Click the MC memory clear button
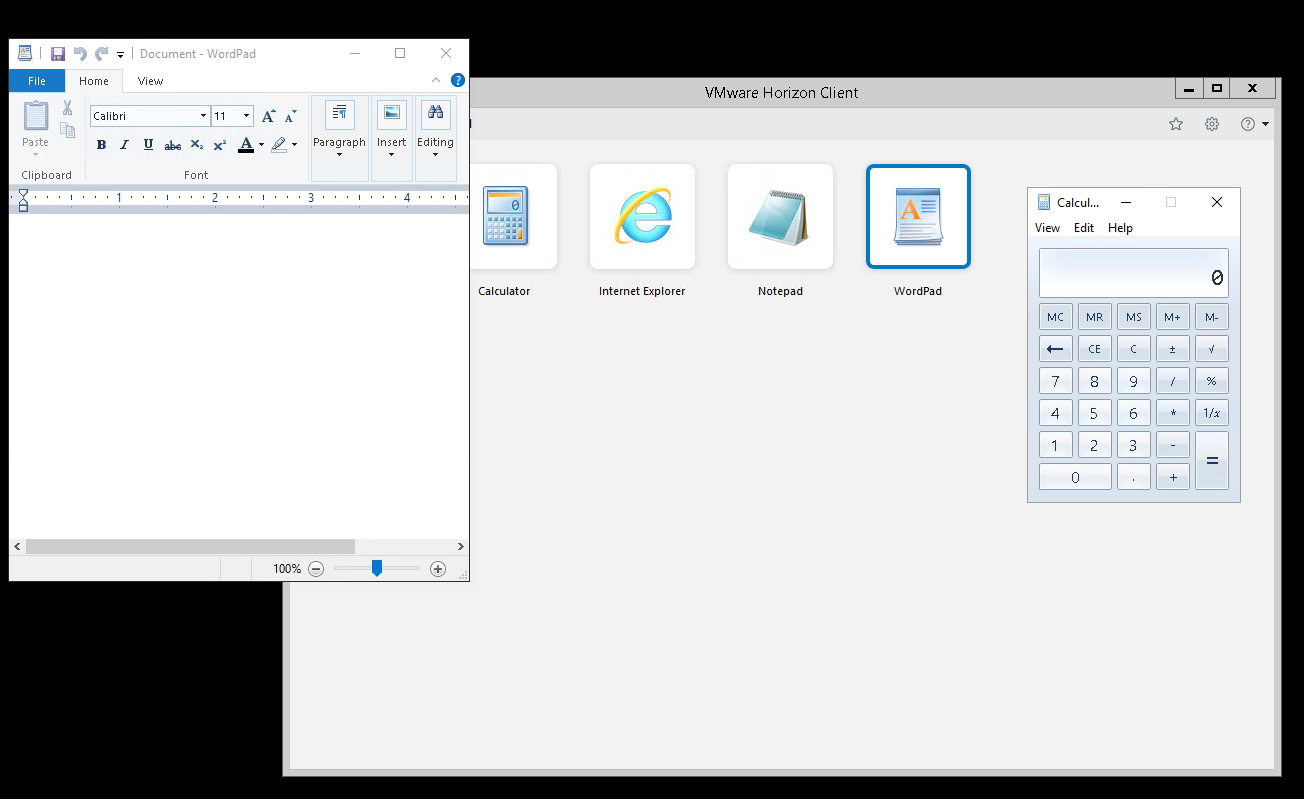This screenshot has height=799, width=1304. [1056, 317]
